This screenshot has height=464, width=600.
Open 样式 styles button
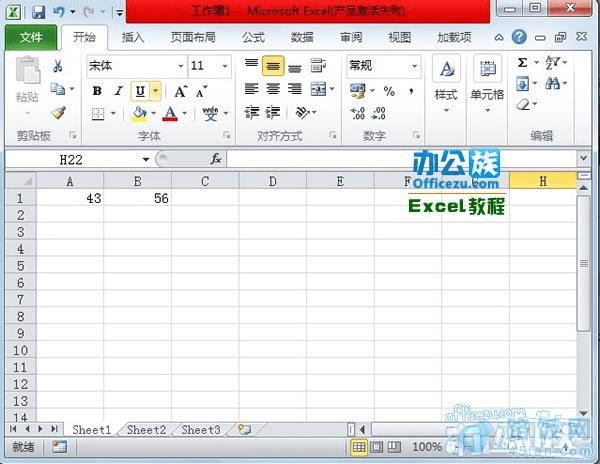pos(446,84)
